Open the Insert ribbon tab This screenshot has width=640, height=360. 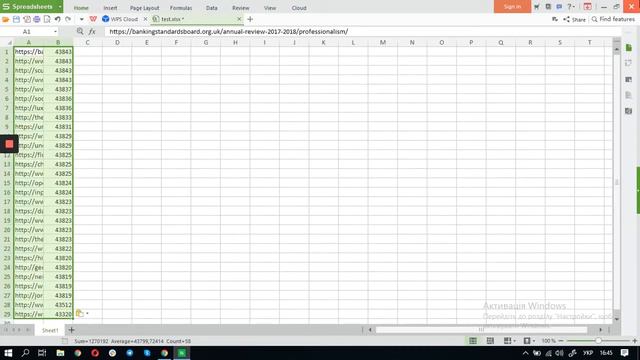[x=110, y=8]
